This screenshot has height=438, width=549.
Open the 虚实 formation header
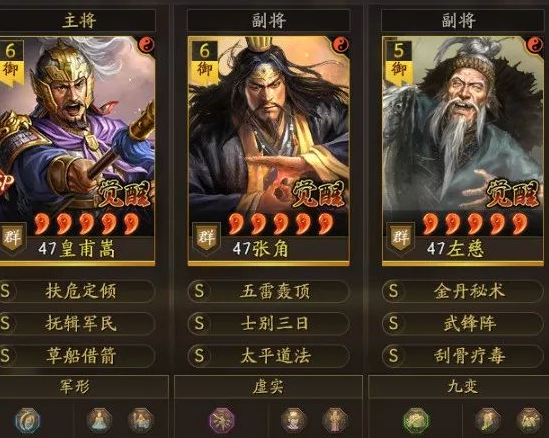pos(268,387)
